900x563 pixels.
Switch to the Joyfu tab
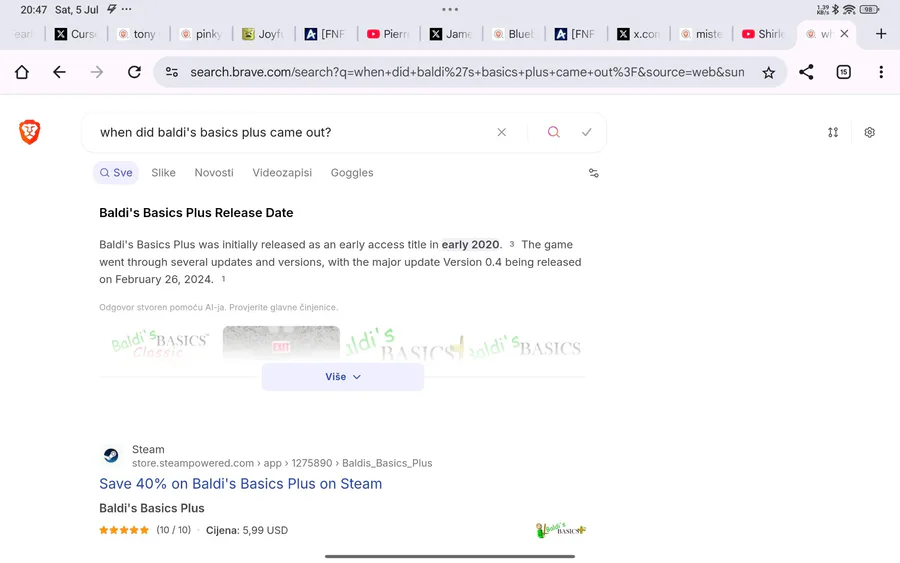coord(263,34)
